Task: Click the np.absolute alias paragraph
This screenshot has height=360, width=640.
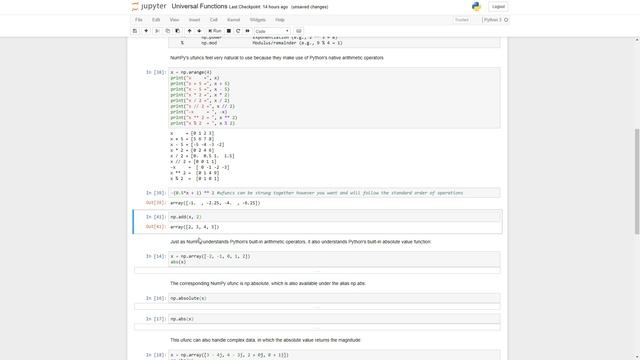Action: pyautogui.click(x=268, y=283)
